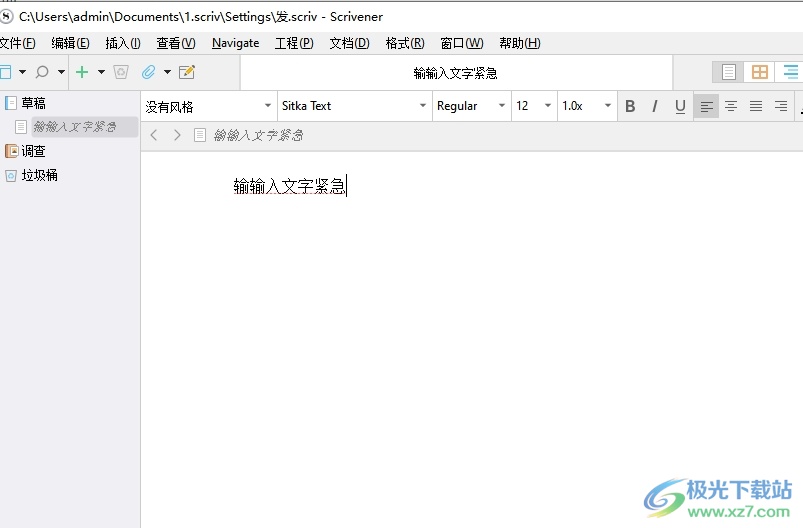Click the search magnifier icon

pos(42,72)
